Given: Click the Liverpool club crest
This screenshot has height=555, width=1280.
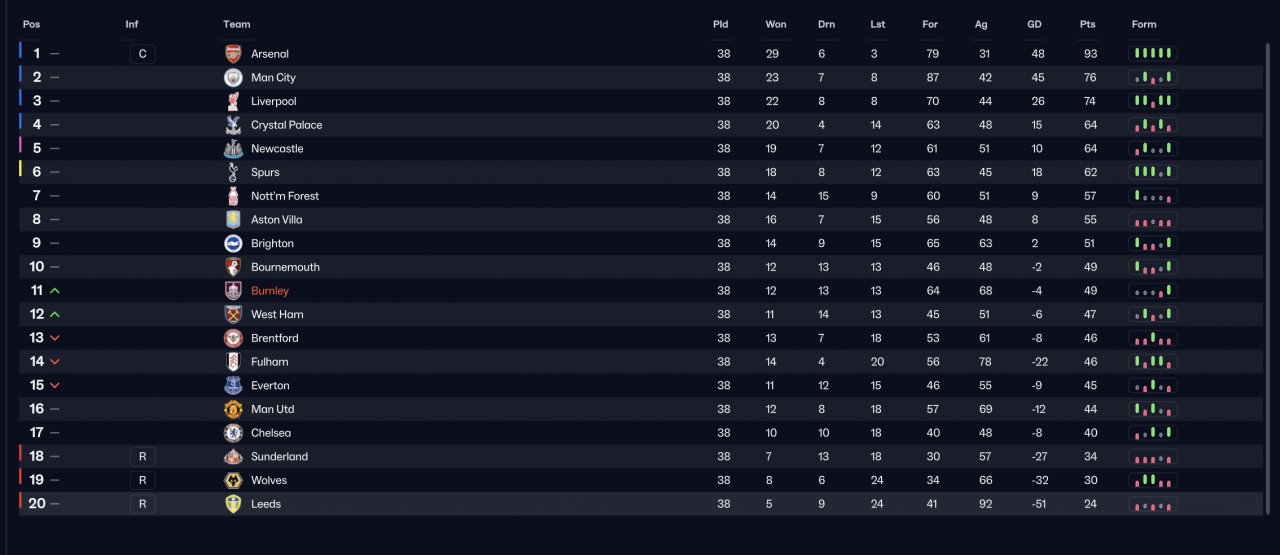Looking at the screenshot, I should (x=233, y=101).
